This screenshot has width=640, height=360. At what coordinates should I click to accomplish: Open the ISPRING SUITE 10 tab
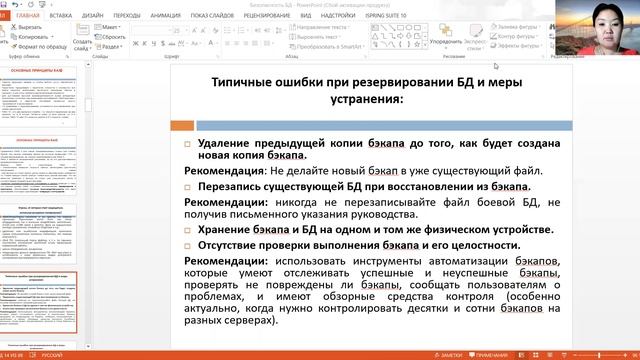coord(386,16)
